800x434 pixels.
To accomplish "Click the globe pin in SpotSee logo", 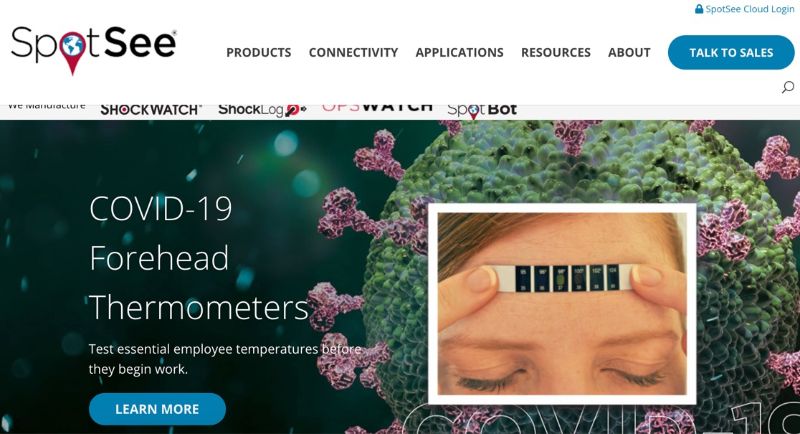I will (72, 52).
